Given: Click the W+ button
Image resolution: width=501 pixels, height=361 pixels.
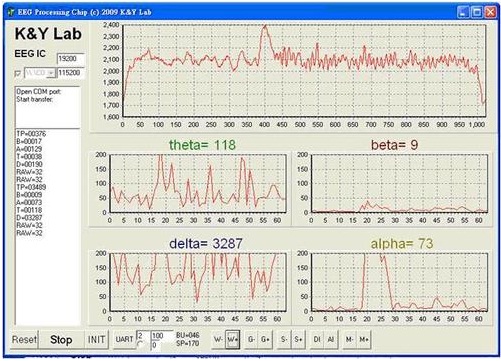Looking at the screenshot, I should tap(232, 339).
